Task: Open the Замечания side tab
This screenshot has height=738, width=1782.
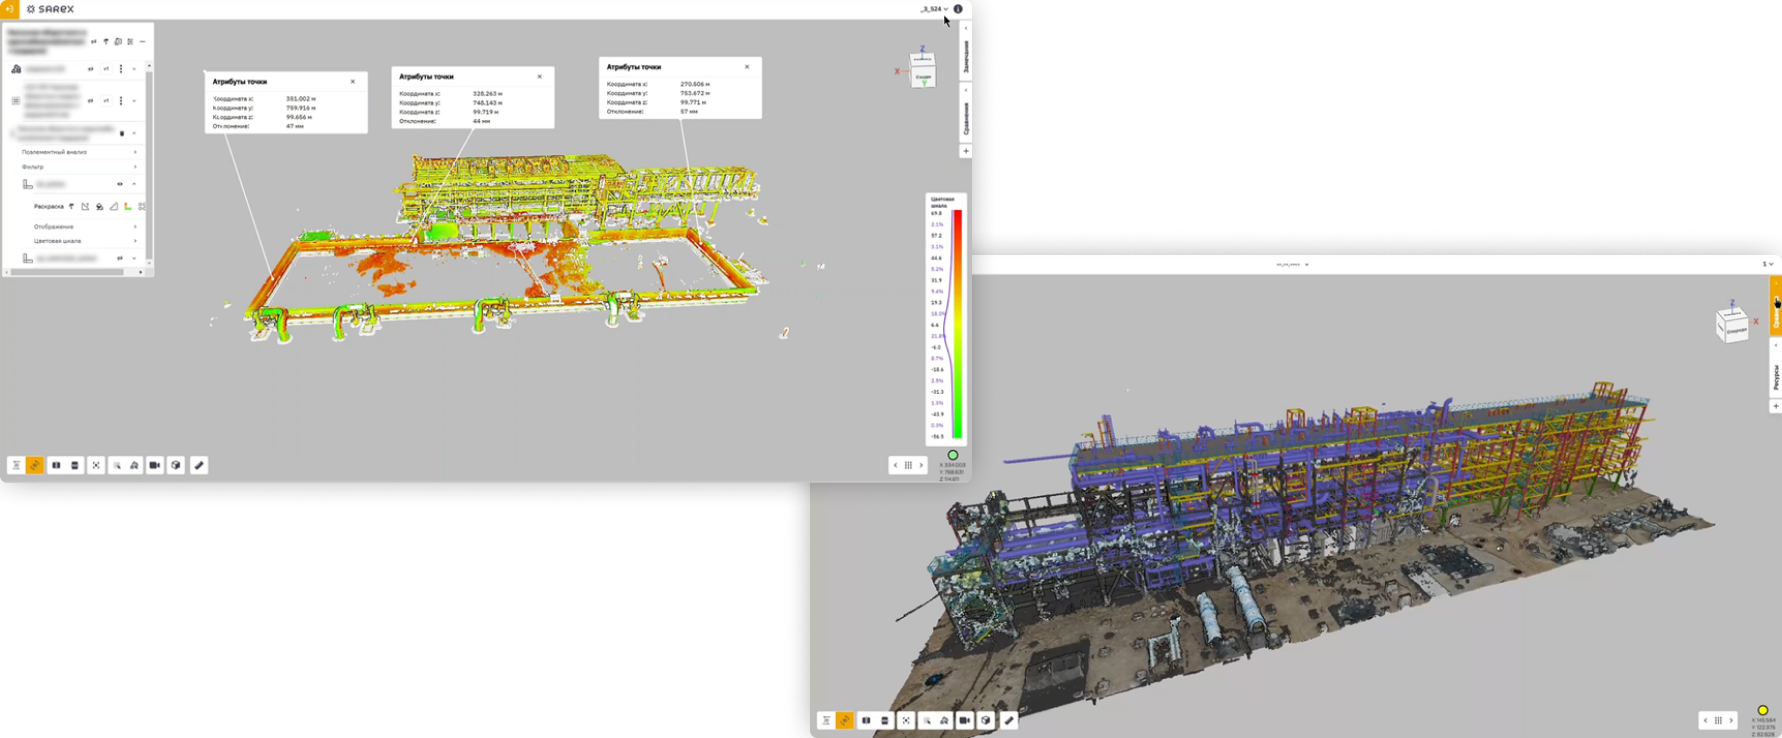Action: (x=966, y=56)
